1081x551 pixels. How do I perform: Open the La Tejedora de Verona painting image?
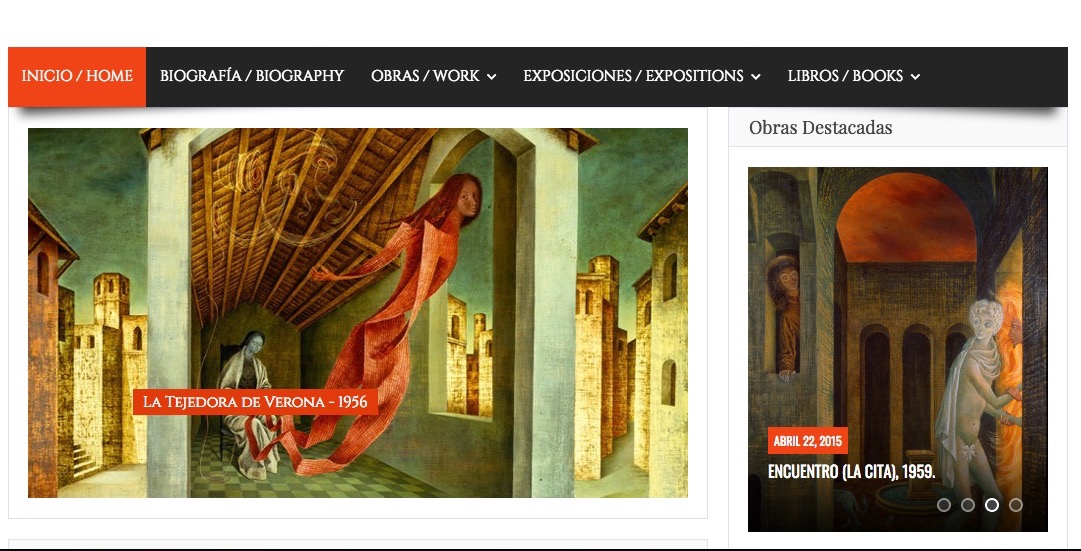358,312
